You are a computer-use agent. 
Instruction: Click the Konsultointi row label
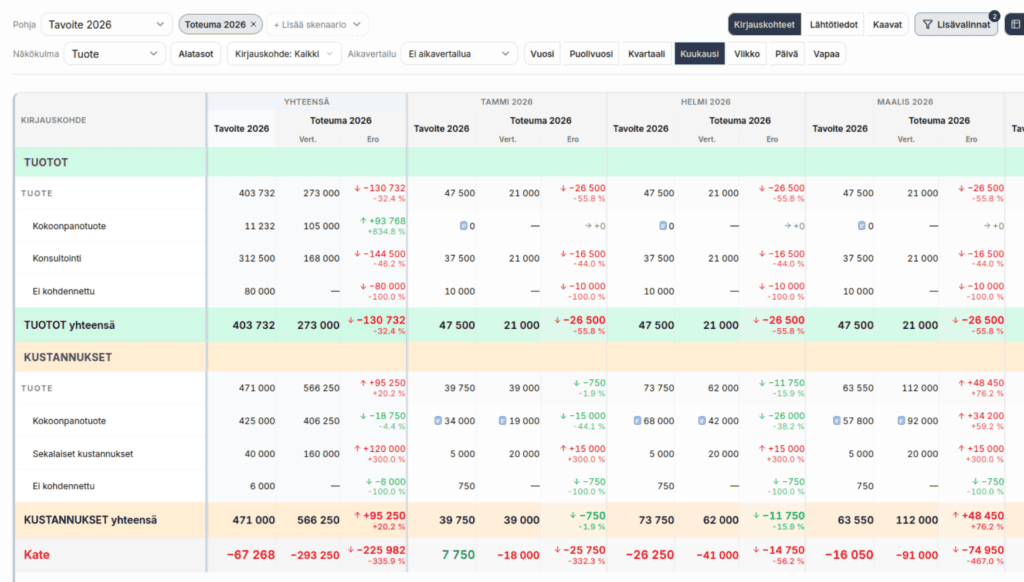(57, 258)
